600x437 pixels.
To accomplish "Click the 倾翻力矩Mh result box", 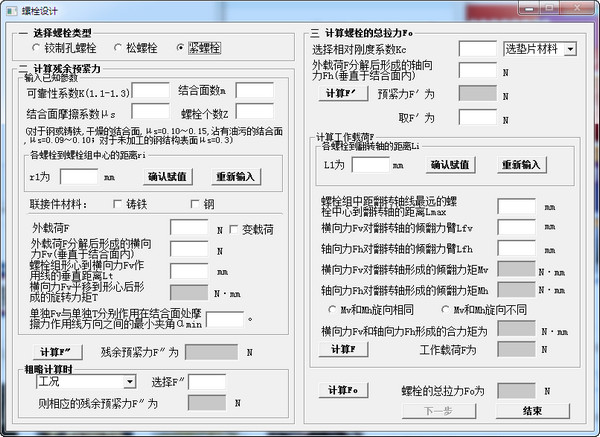I will tap(517, 290).
